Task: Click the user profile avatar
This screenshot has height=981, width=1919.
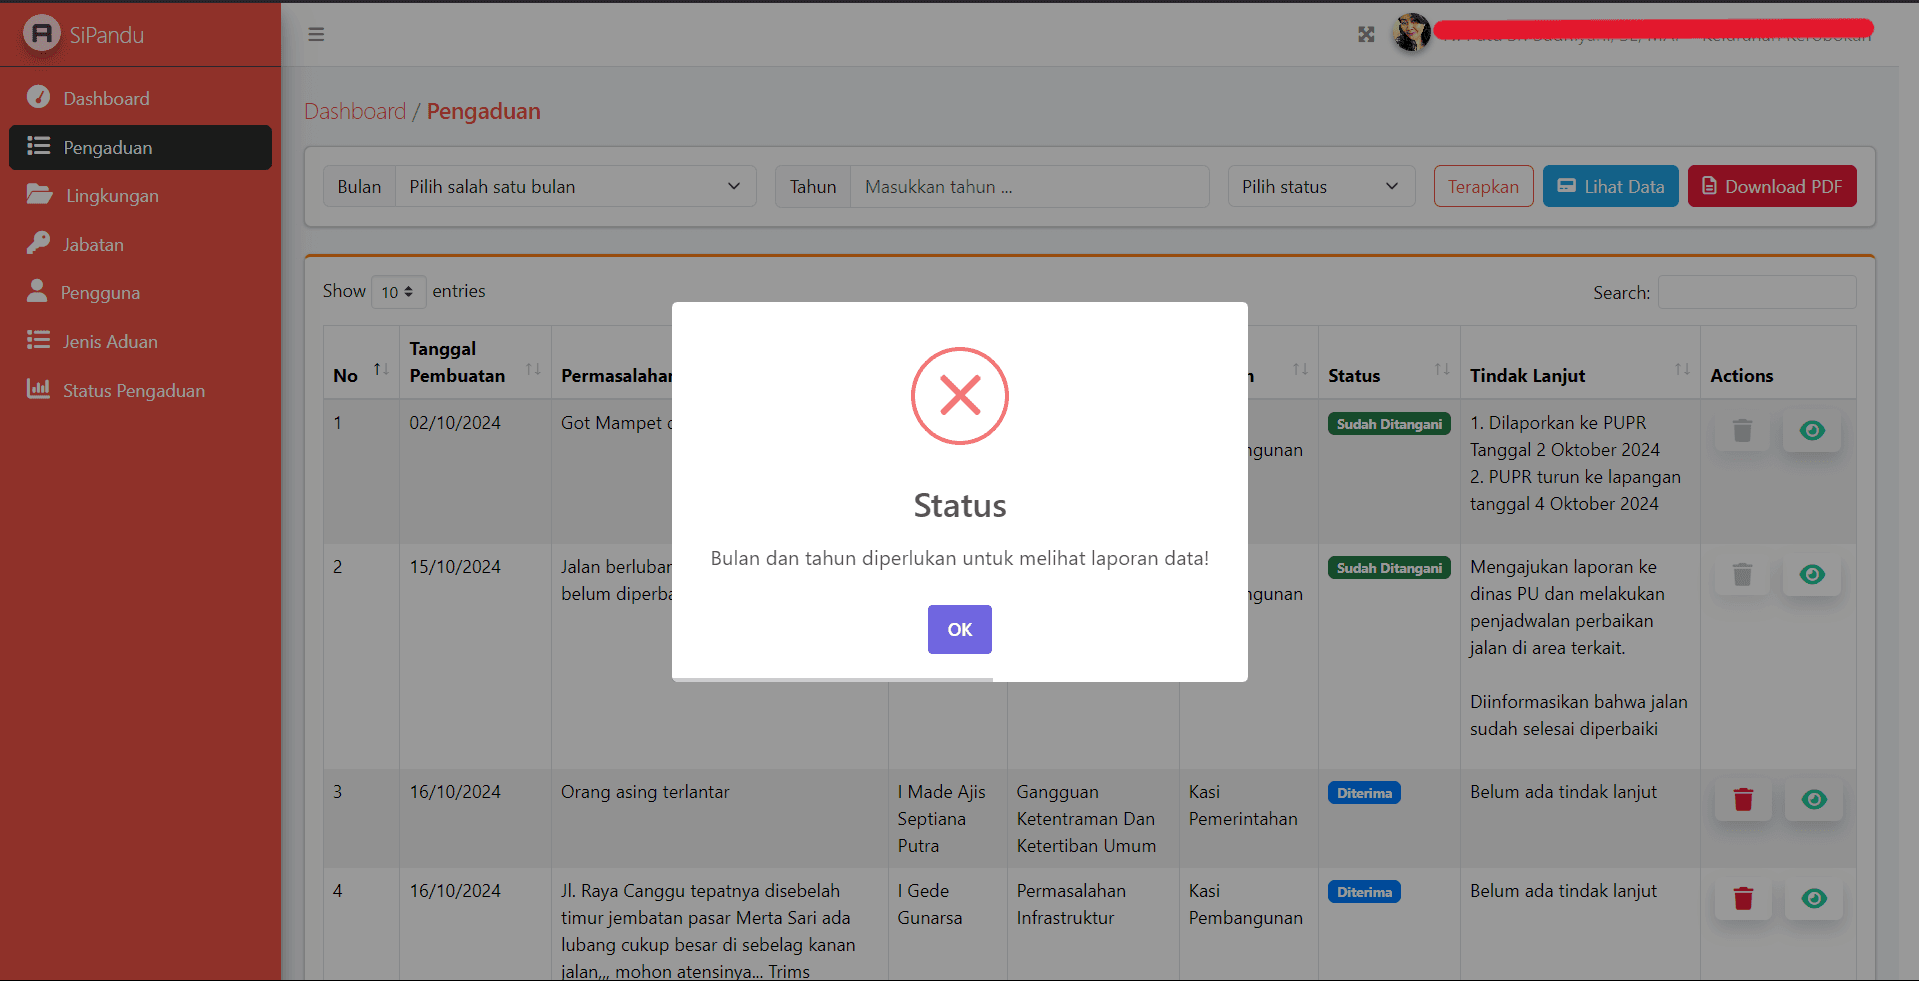Action: tap(1411, 33)
